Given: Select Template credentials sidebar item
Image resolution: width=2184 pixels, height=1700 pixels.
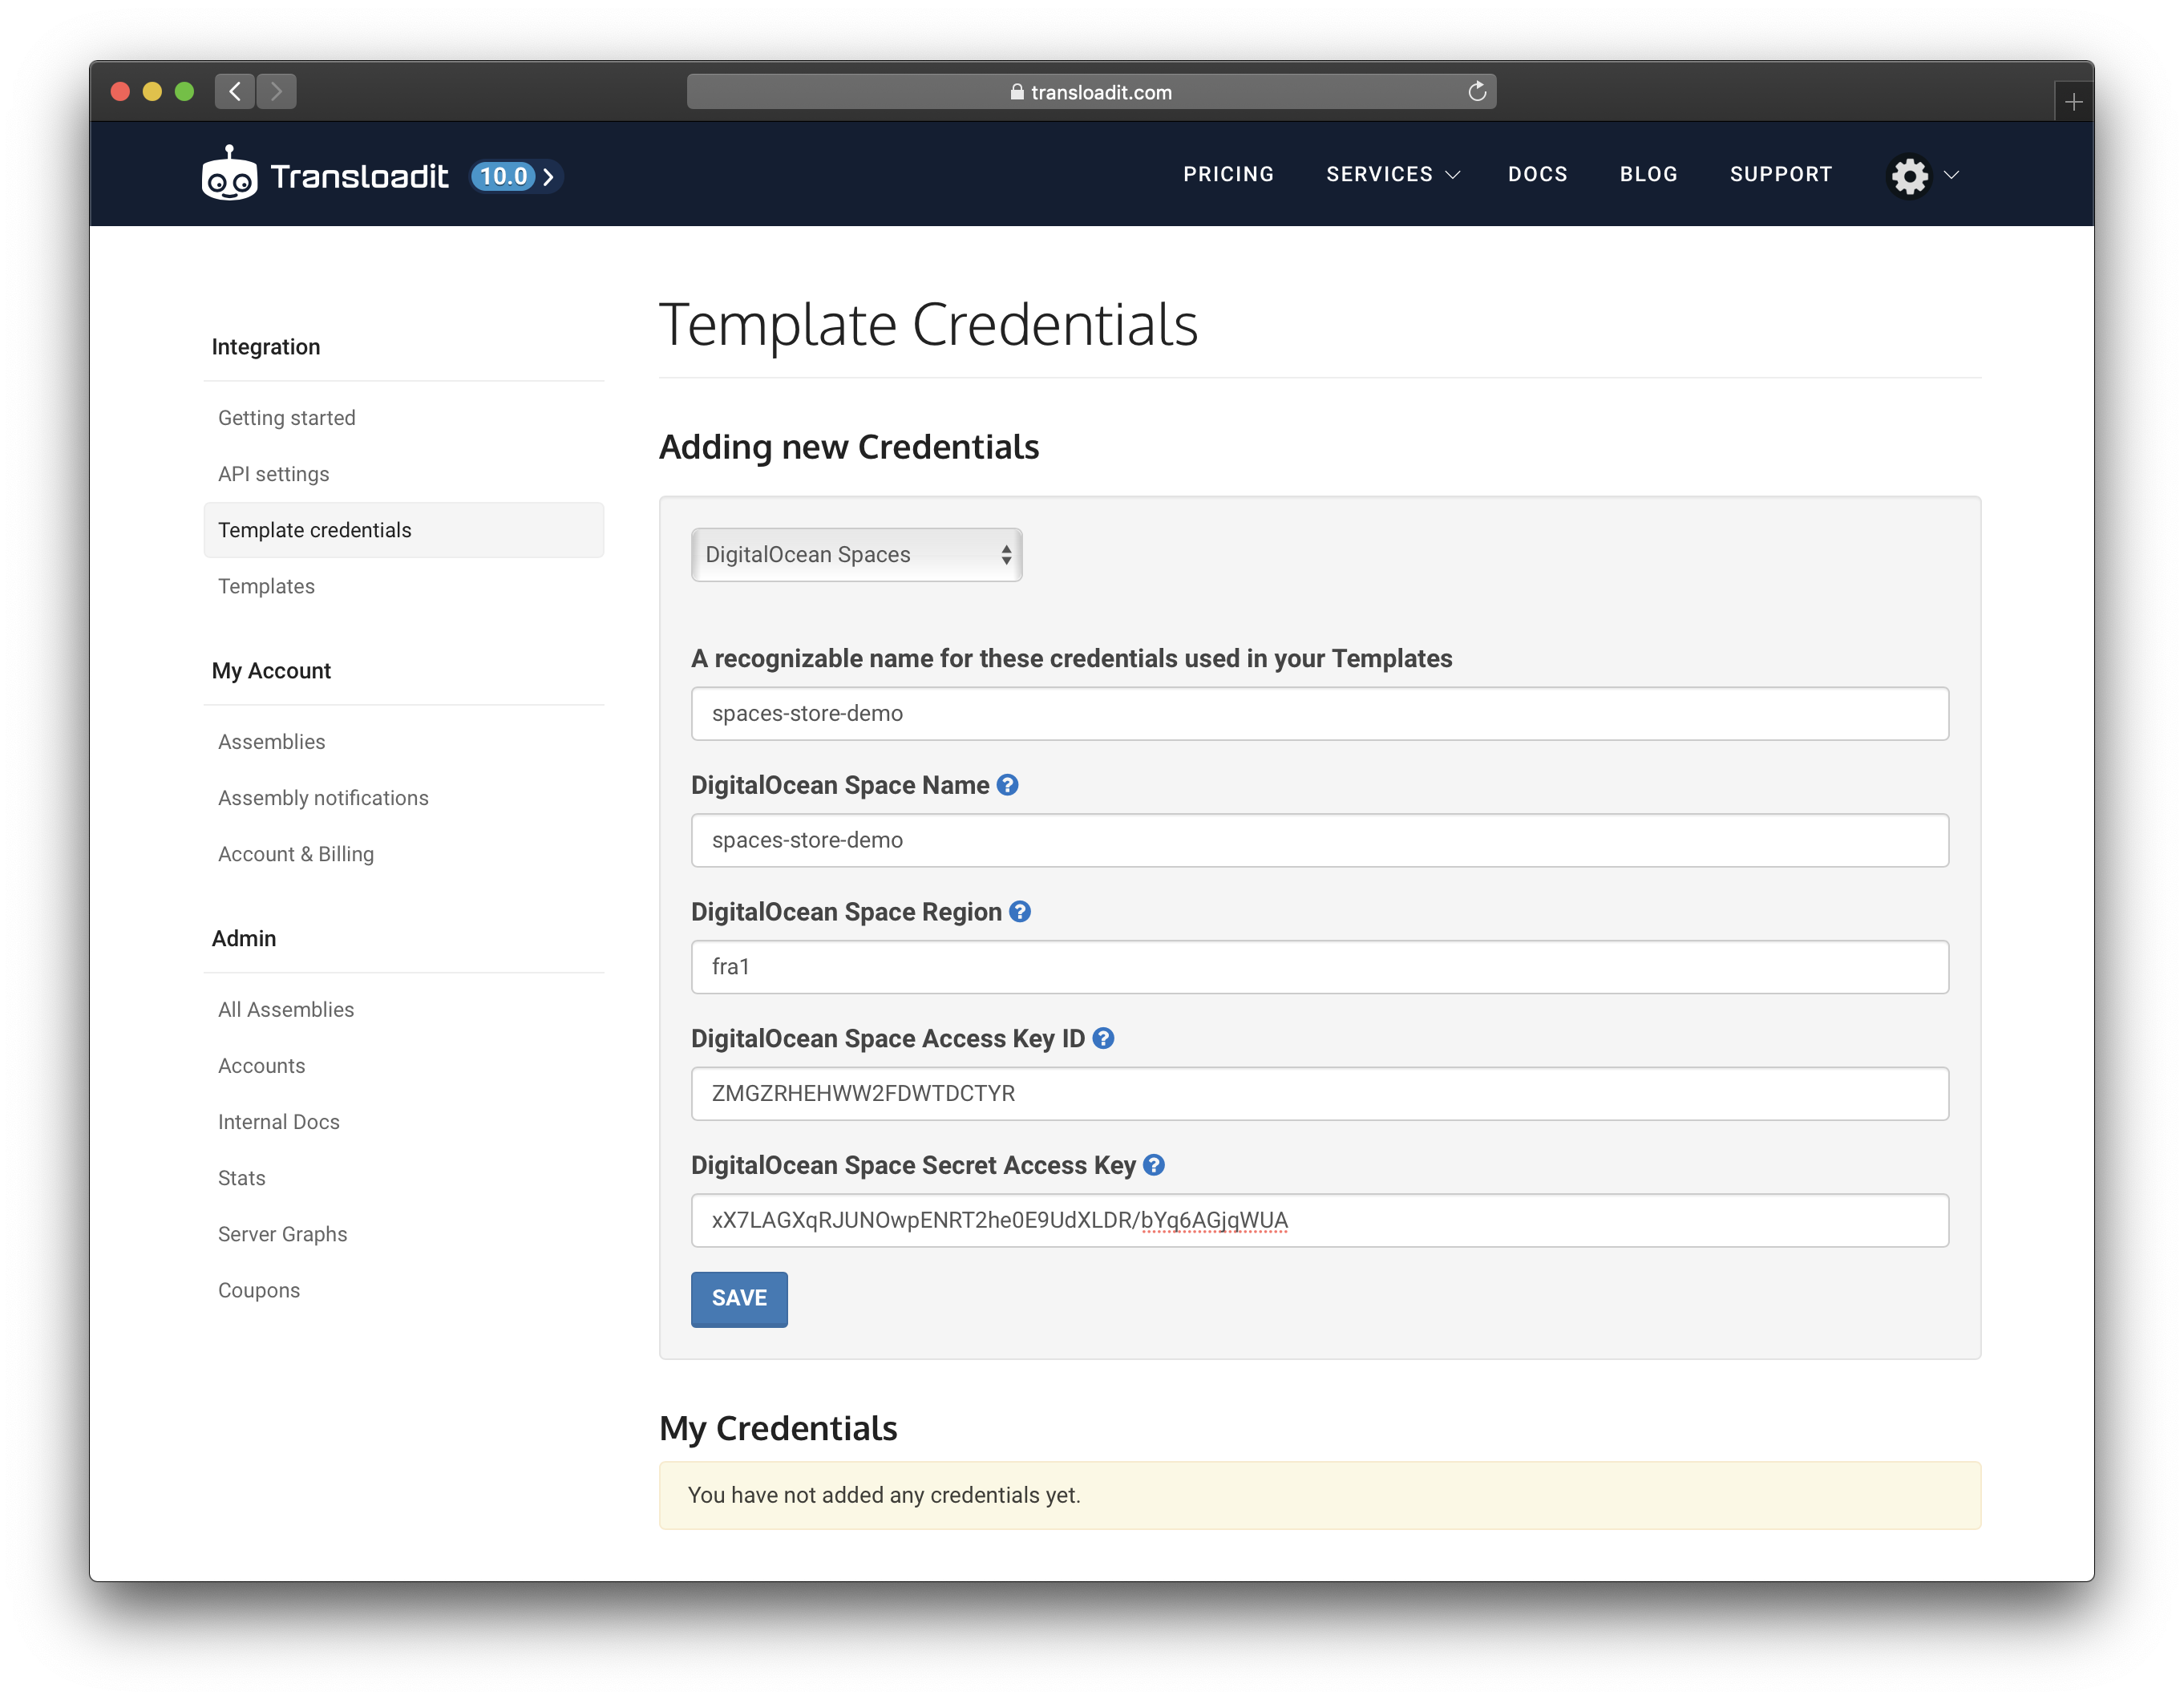Looking at the screenshot, I should (x=404, y=530).
